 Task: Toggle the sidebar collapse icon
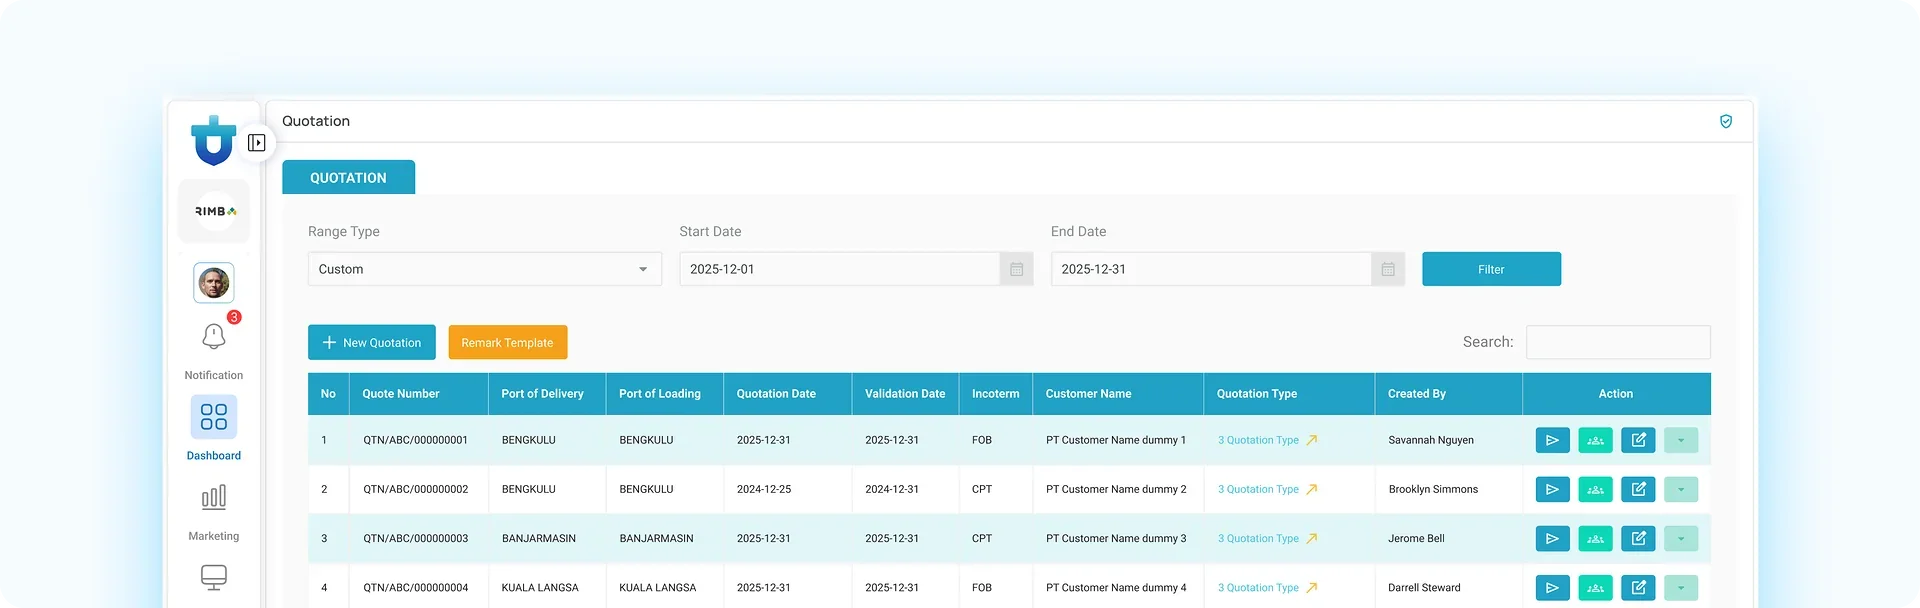pyautogui.click(x=257, y=143)
